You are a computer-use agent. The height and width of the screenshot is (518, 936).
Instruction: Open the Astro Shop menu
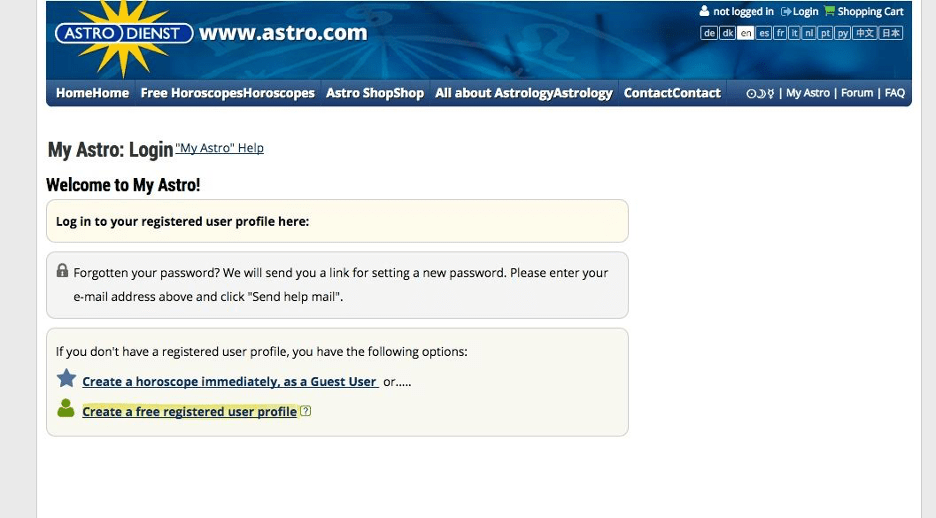coord(375,93)
